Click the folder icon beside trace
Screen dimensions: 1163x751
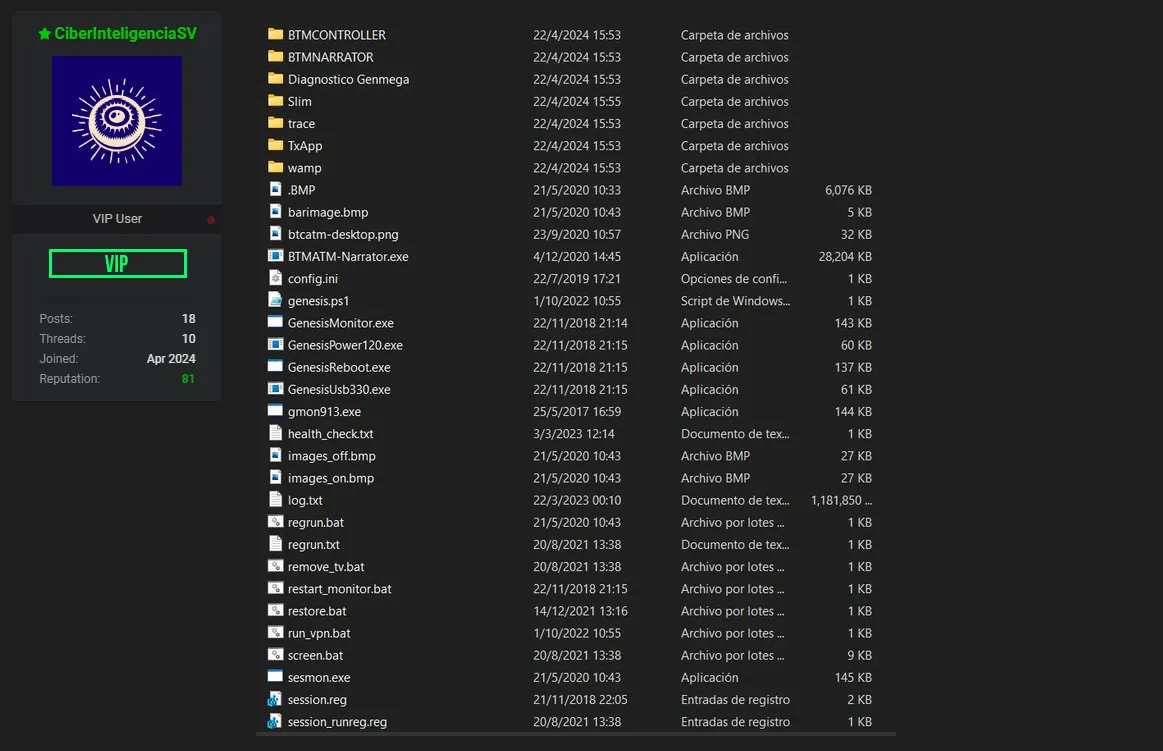276,123
